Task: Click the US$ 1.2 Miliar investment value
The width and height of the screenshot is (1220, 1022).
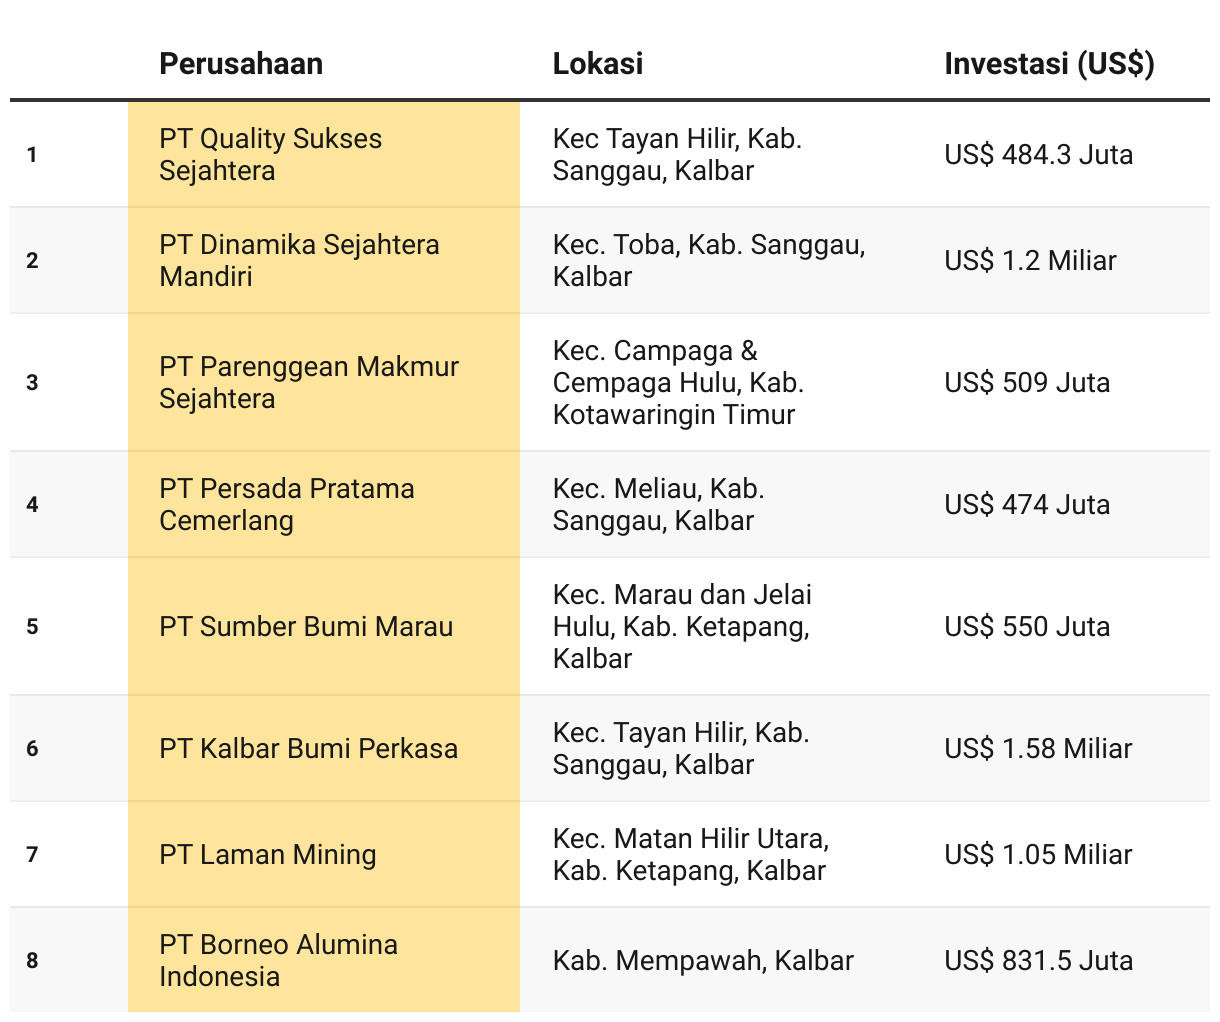Action: pos(1030,261)
